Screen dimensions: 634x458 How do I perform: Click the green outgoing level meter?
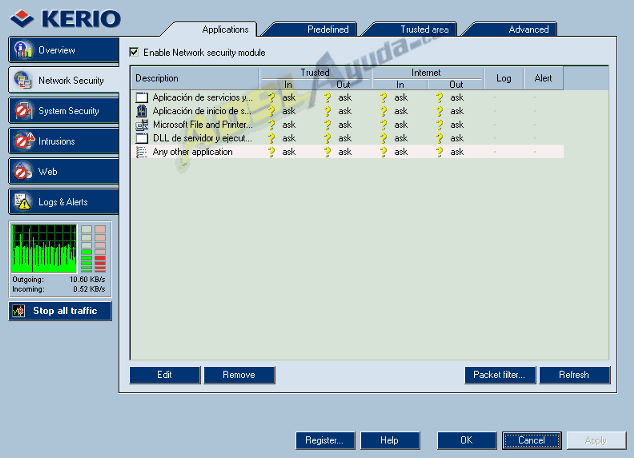87,249
